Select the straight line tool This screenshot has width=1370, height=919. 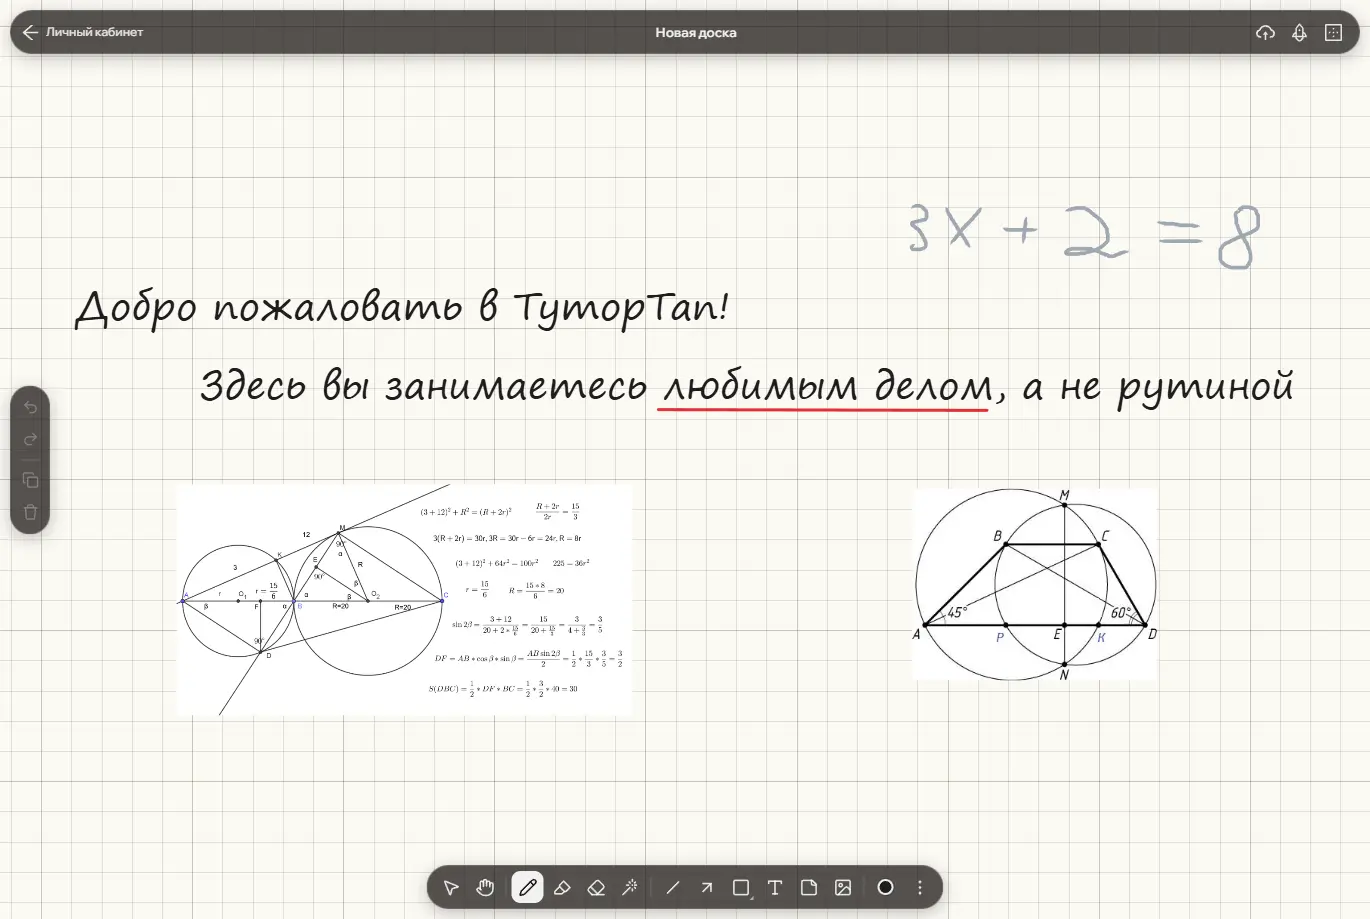click(673, 887)
